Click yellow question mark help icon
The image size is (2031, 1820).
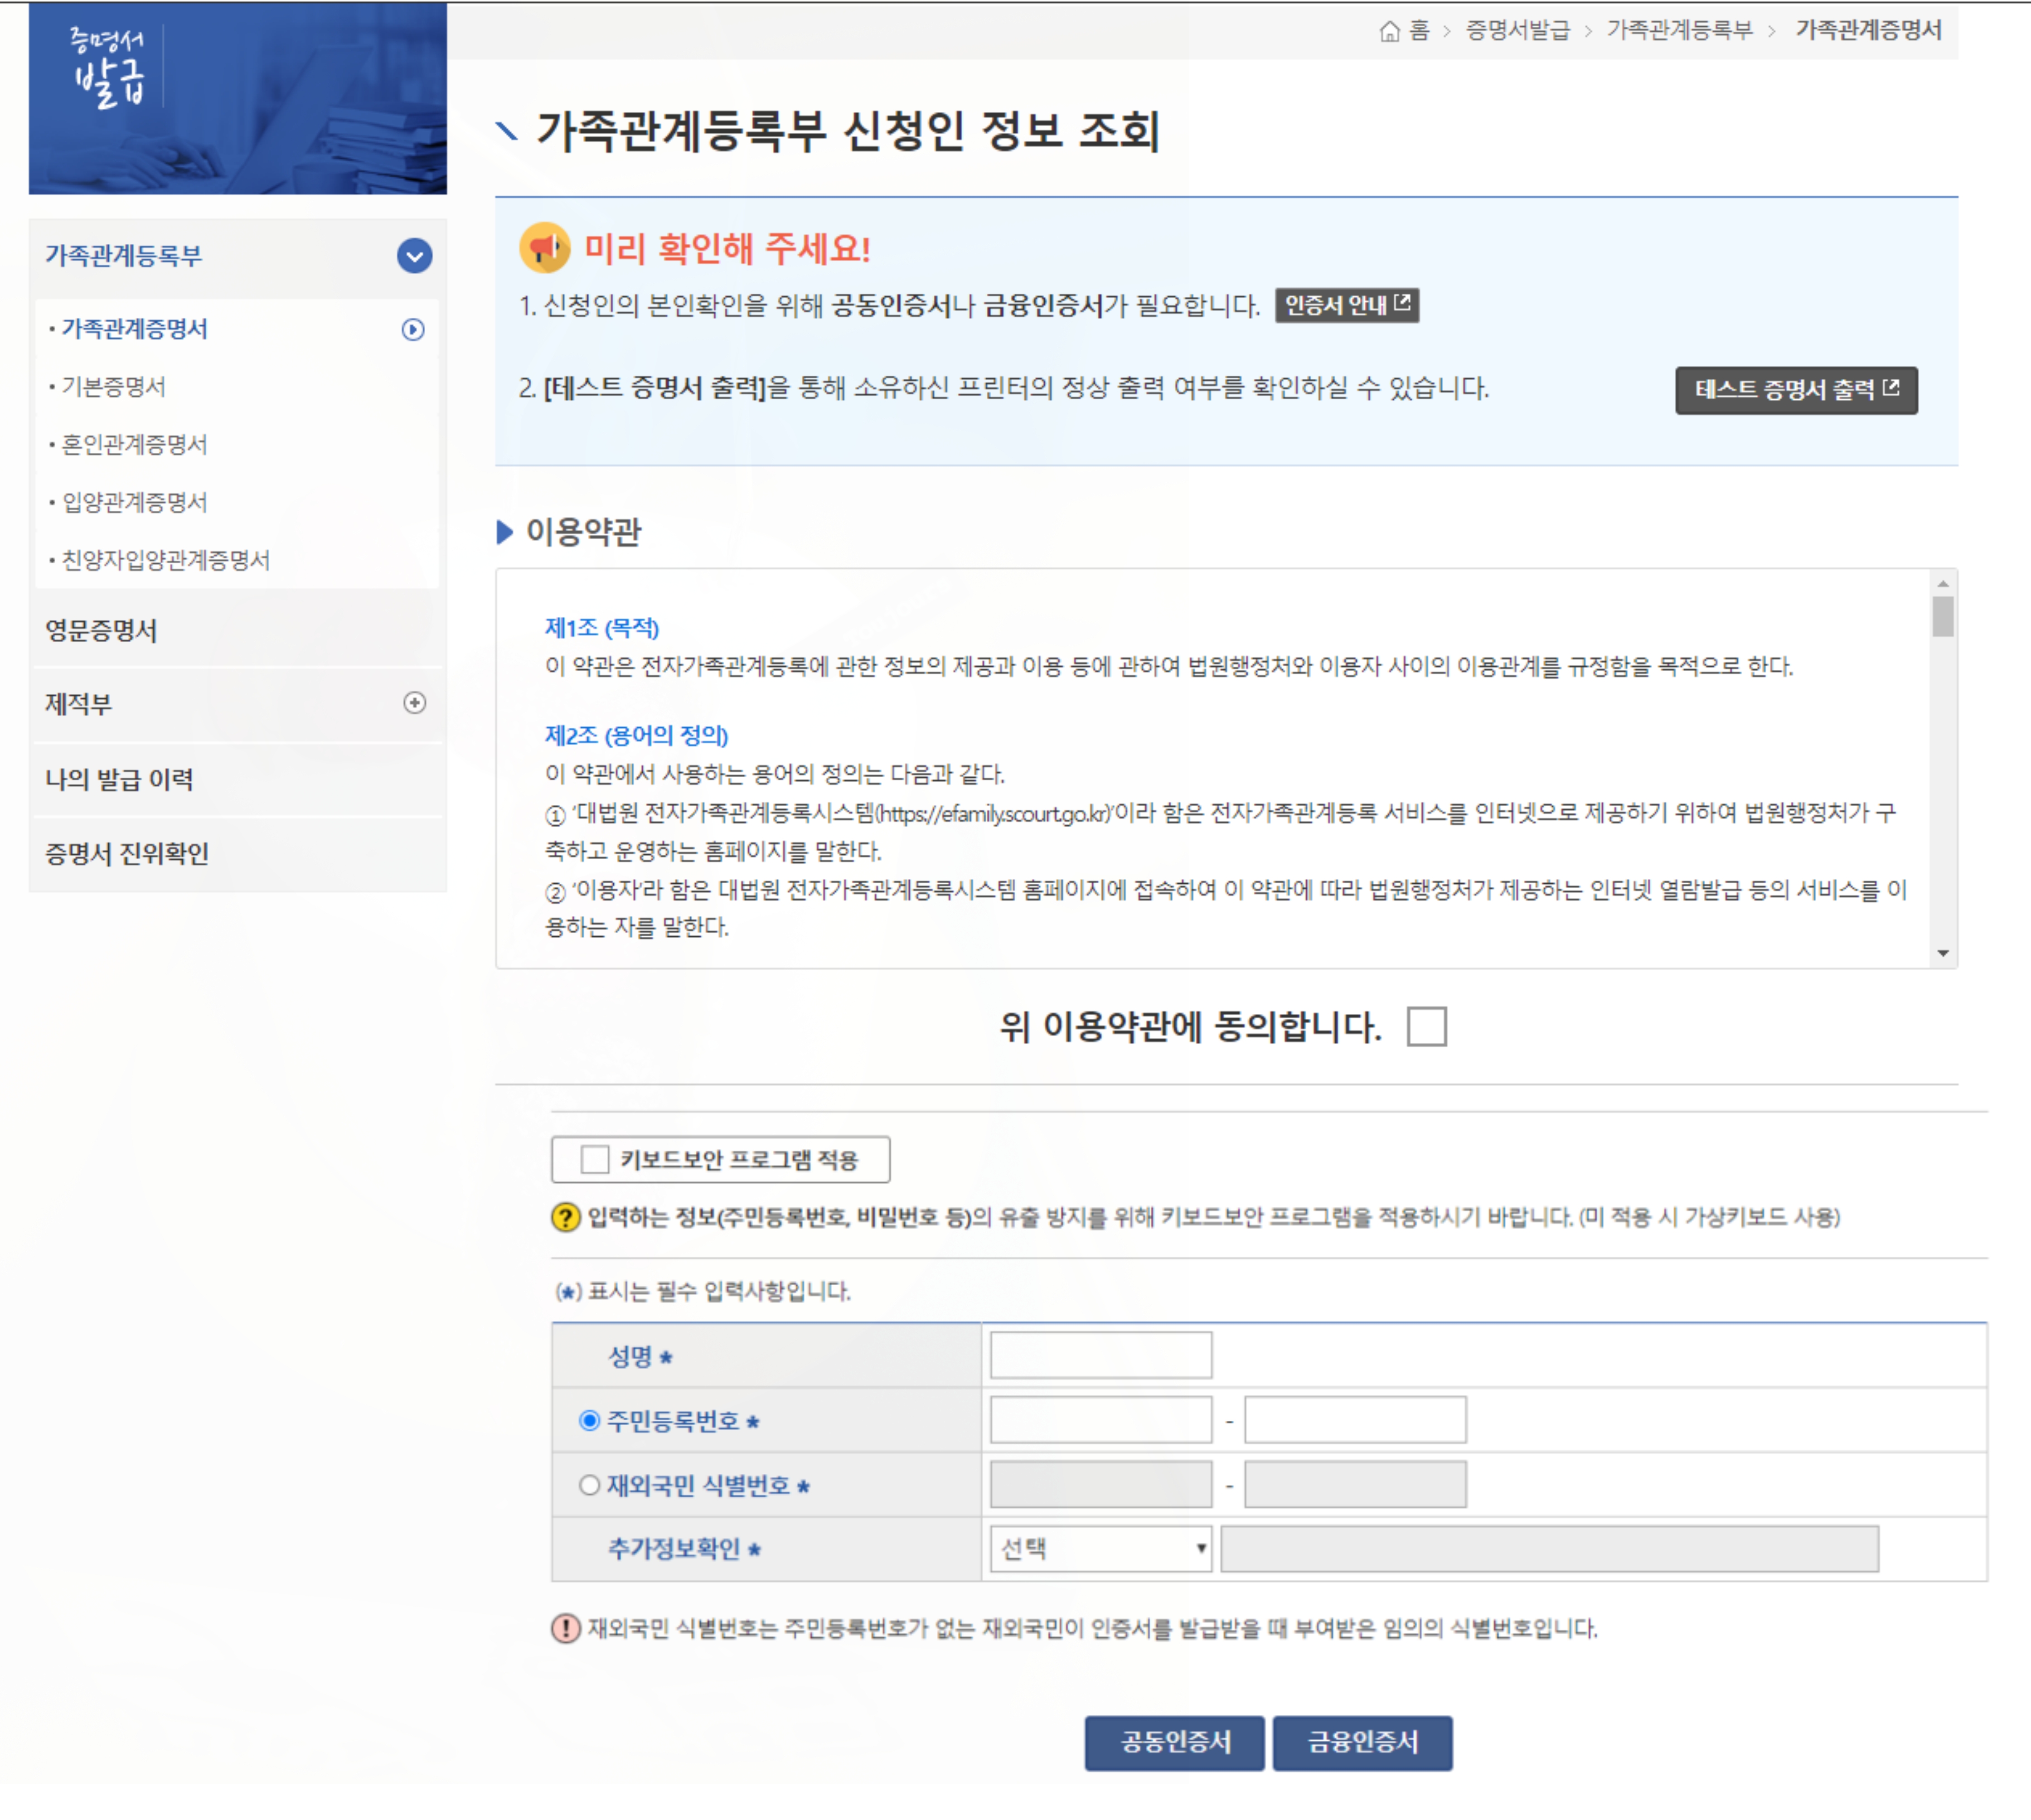565,1217
